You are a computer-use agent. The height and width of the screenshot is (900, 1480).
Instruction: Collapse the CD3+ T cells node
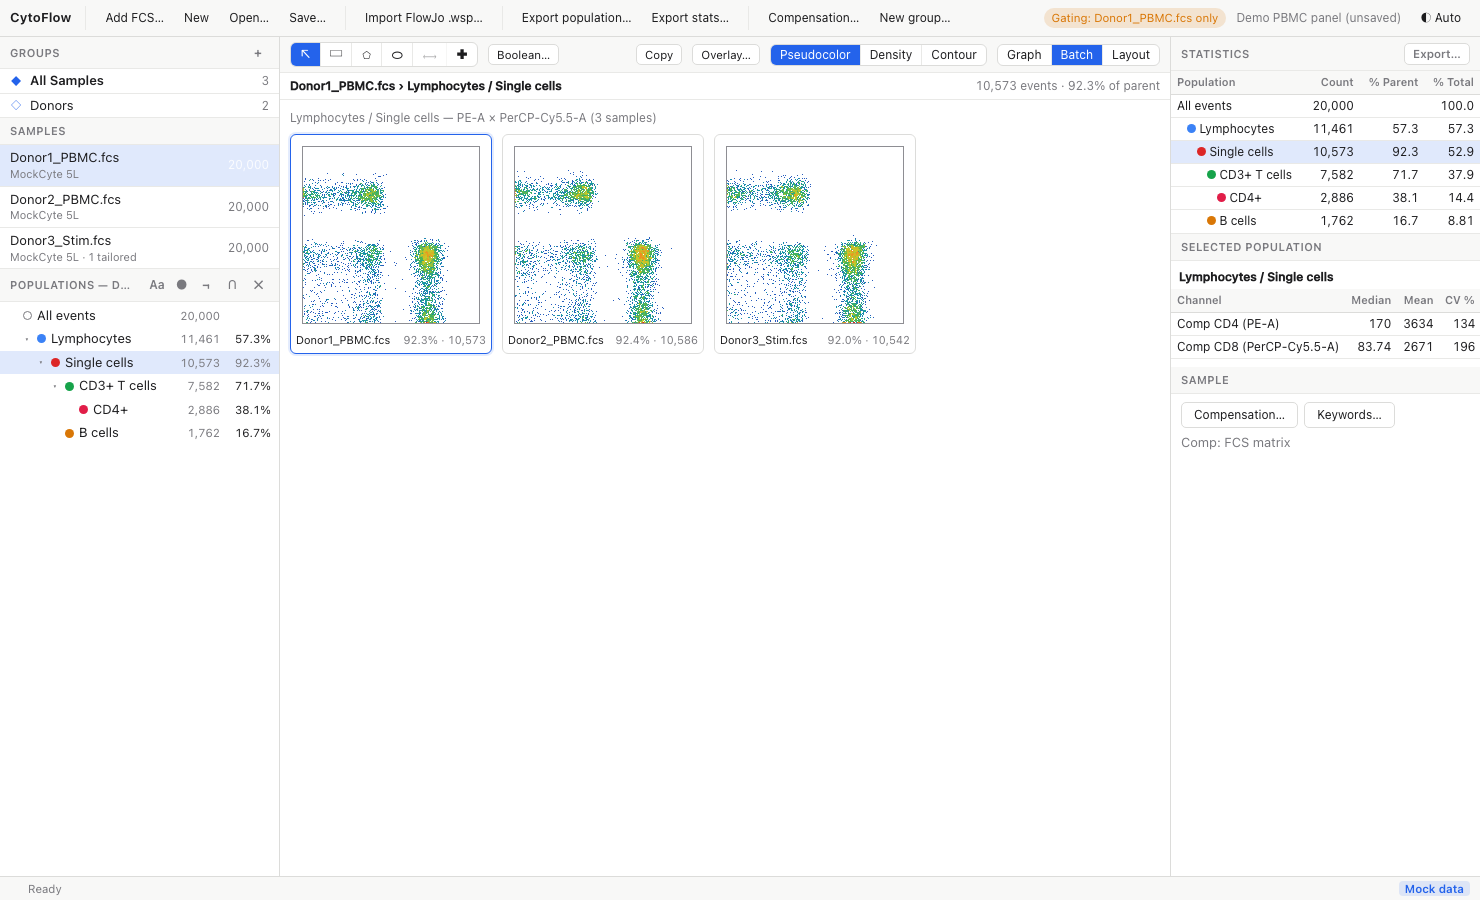pos(55,386)
